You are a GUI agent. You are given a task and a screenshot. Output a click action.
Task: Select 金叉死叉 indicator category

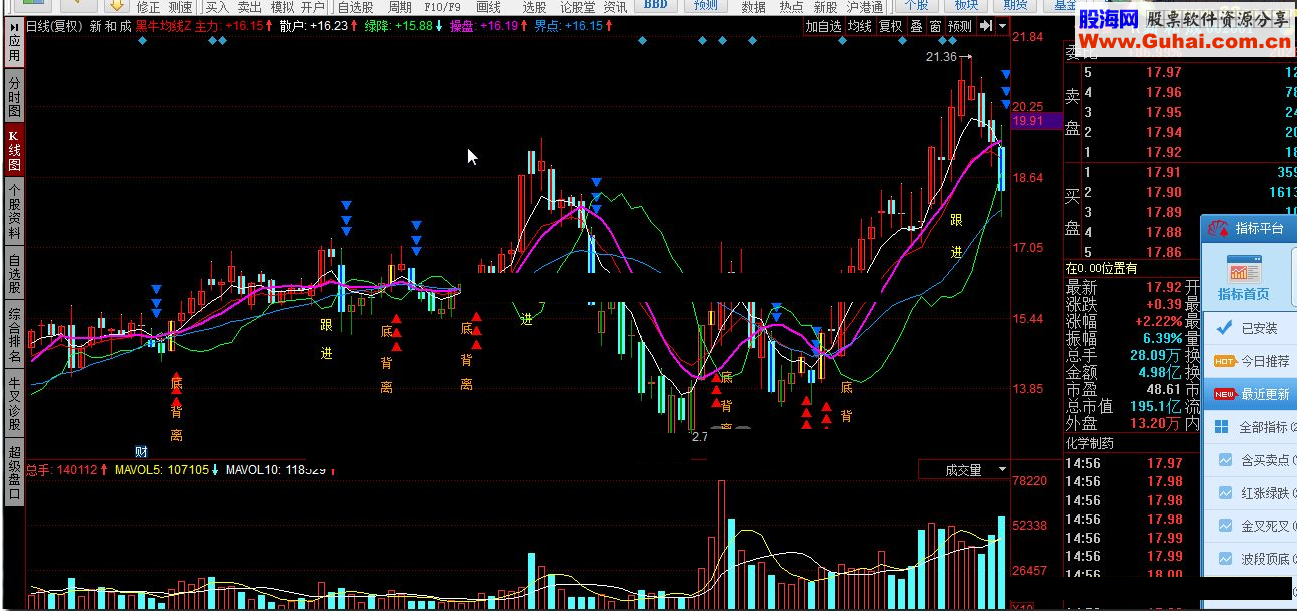click(1250, 526)
